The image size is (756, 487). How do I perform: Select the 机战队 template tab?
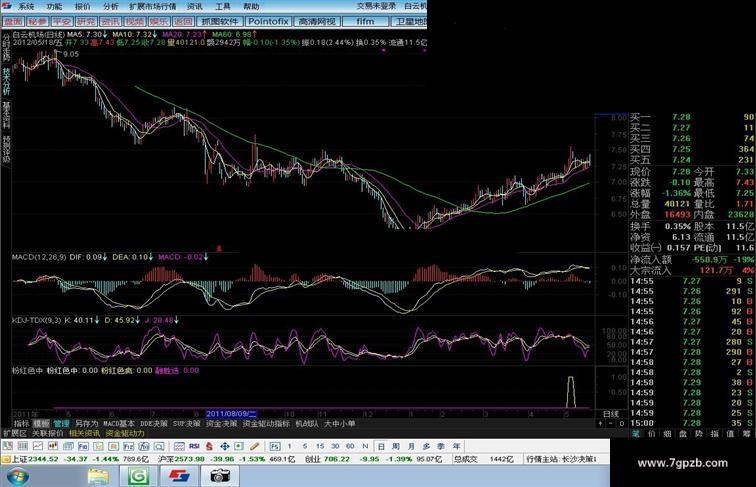[307, 423]
